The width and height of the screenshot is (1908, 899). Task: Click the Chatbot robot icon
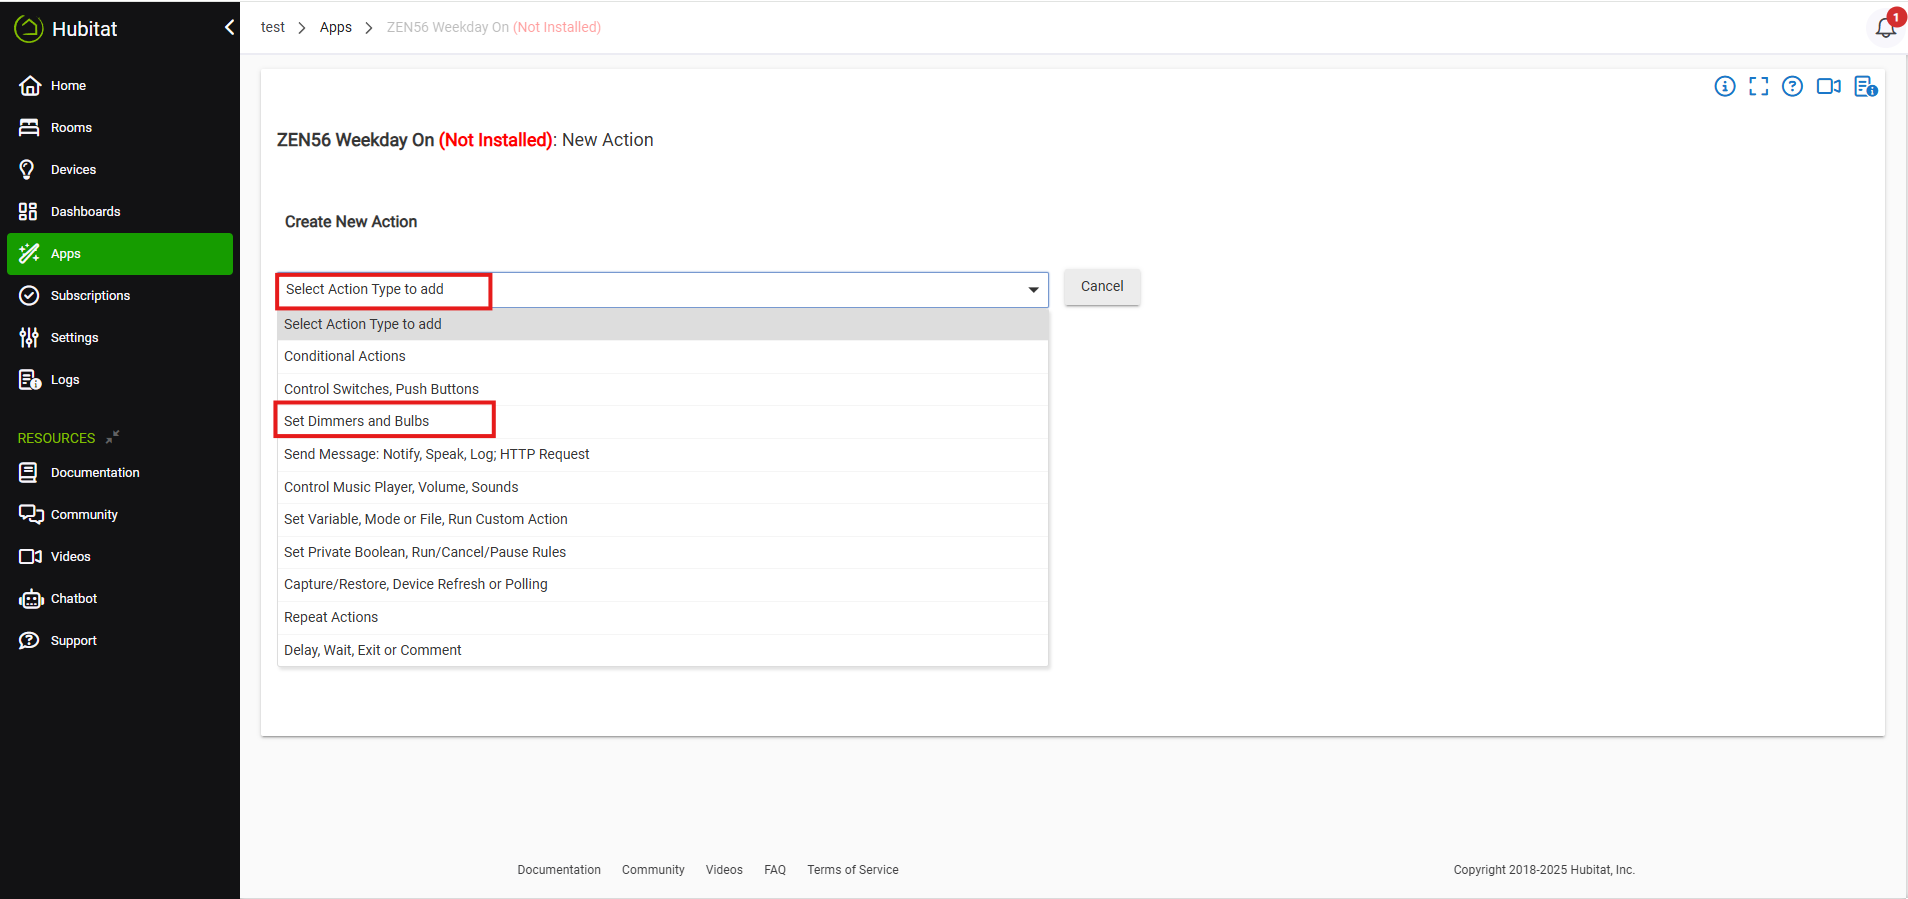(31, 599)
